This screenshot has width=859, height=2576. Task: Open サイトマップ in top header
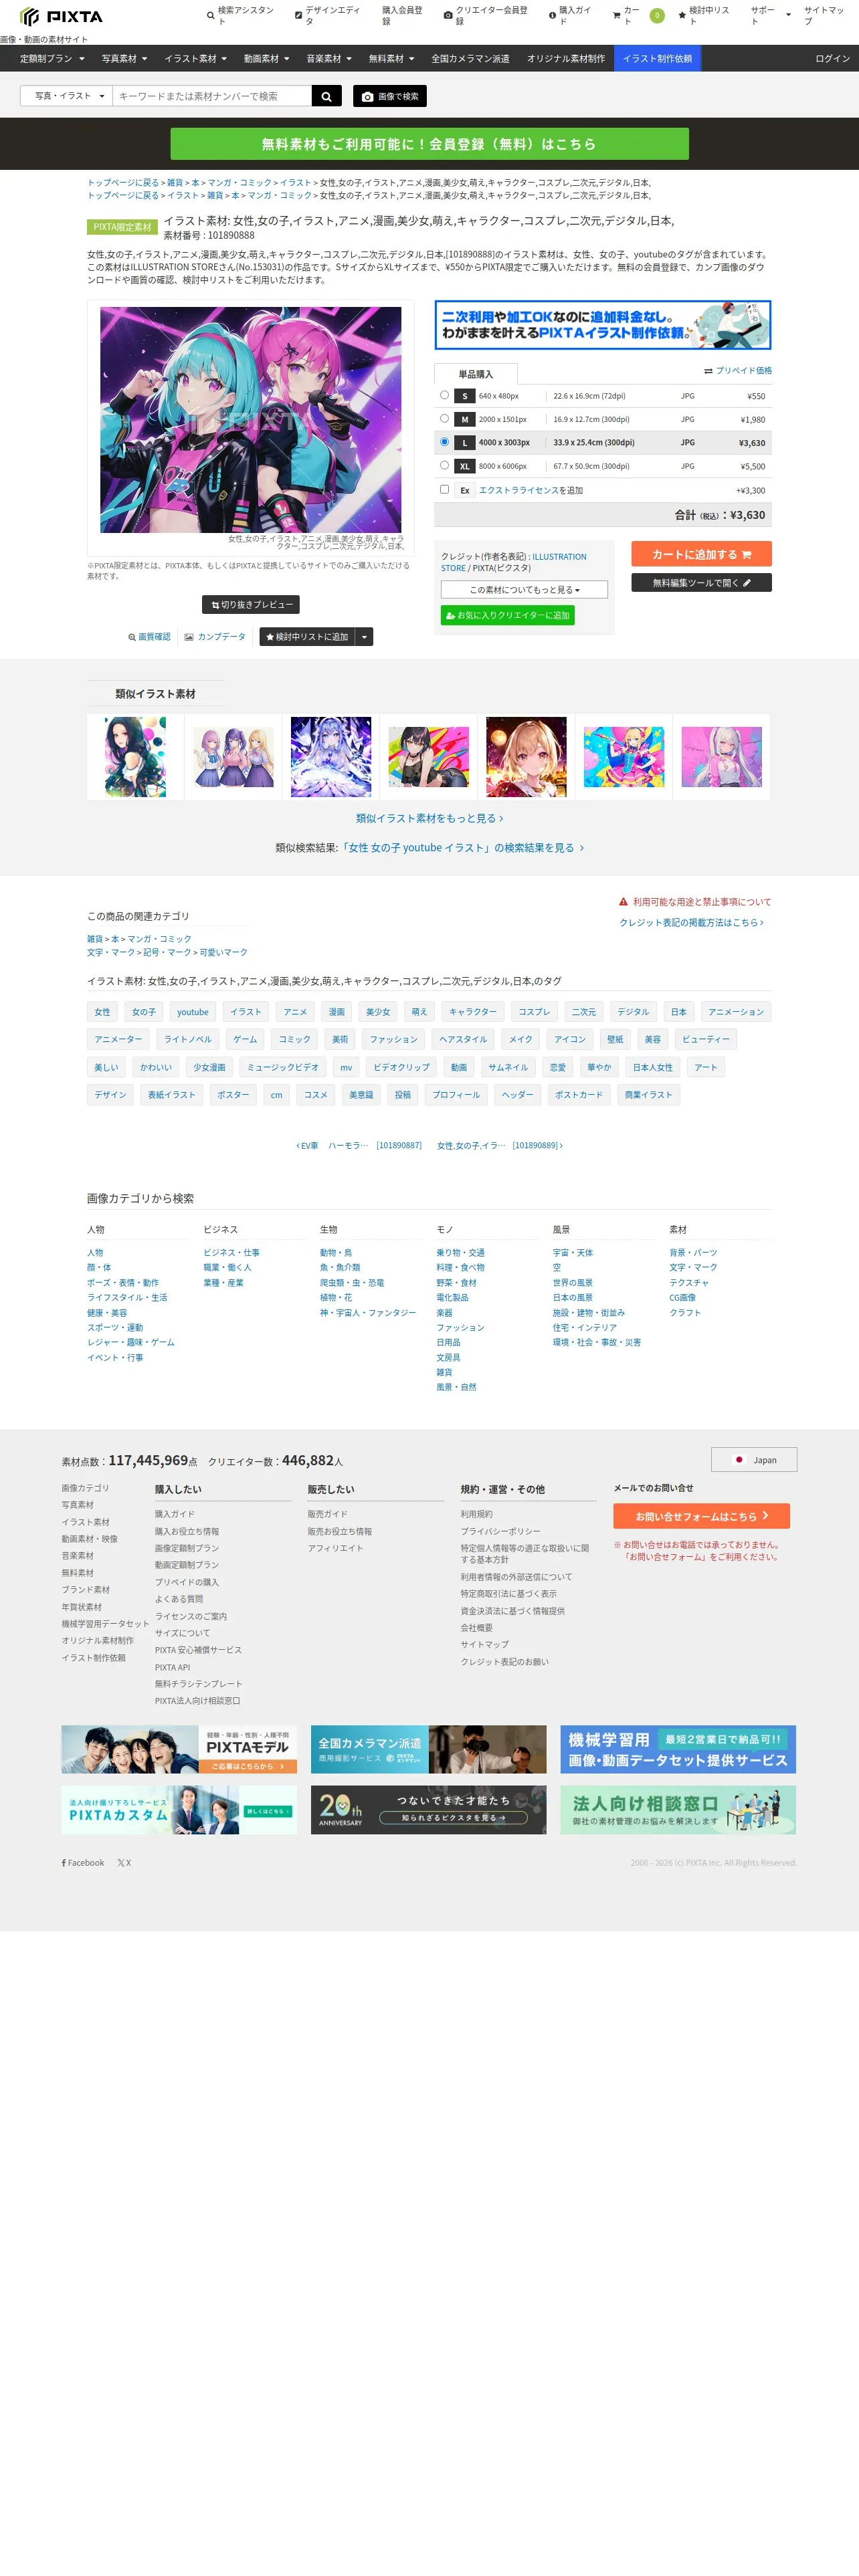pyautogui.click(x=825, y=16)
